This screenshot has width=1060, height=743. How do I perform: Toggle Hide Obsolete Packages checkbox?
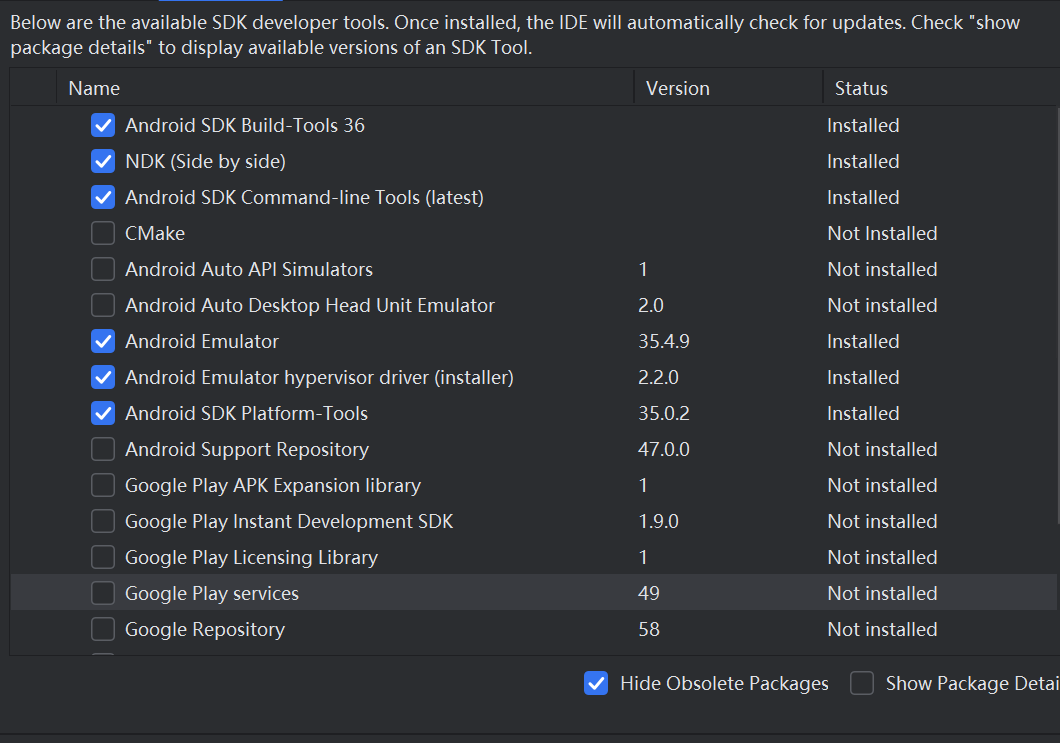tap(596, 684)
